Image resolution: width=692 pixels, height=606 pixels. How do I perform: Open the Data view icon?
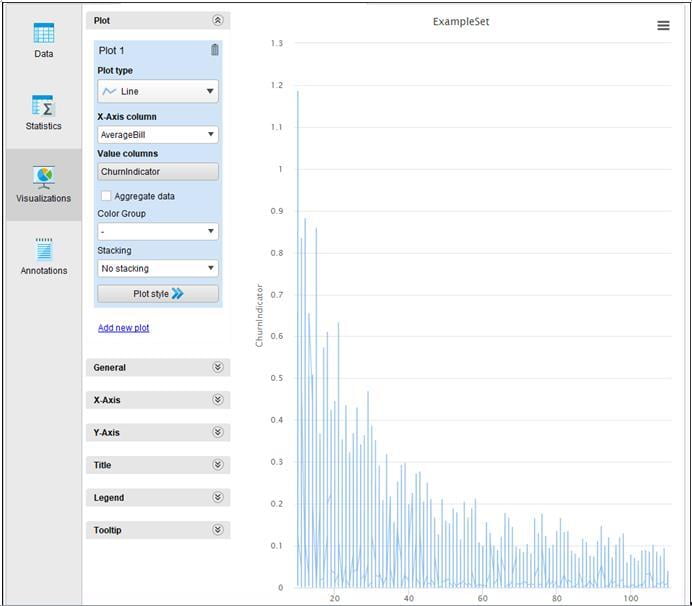(43, 33)
